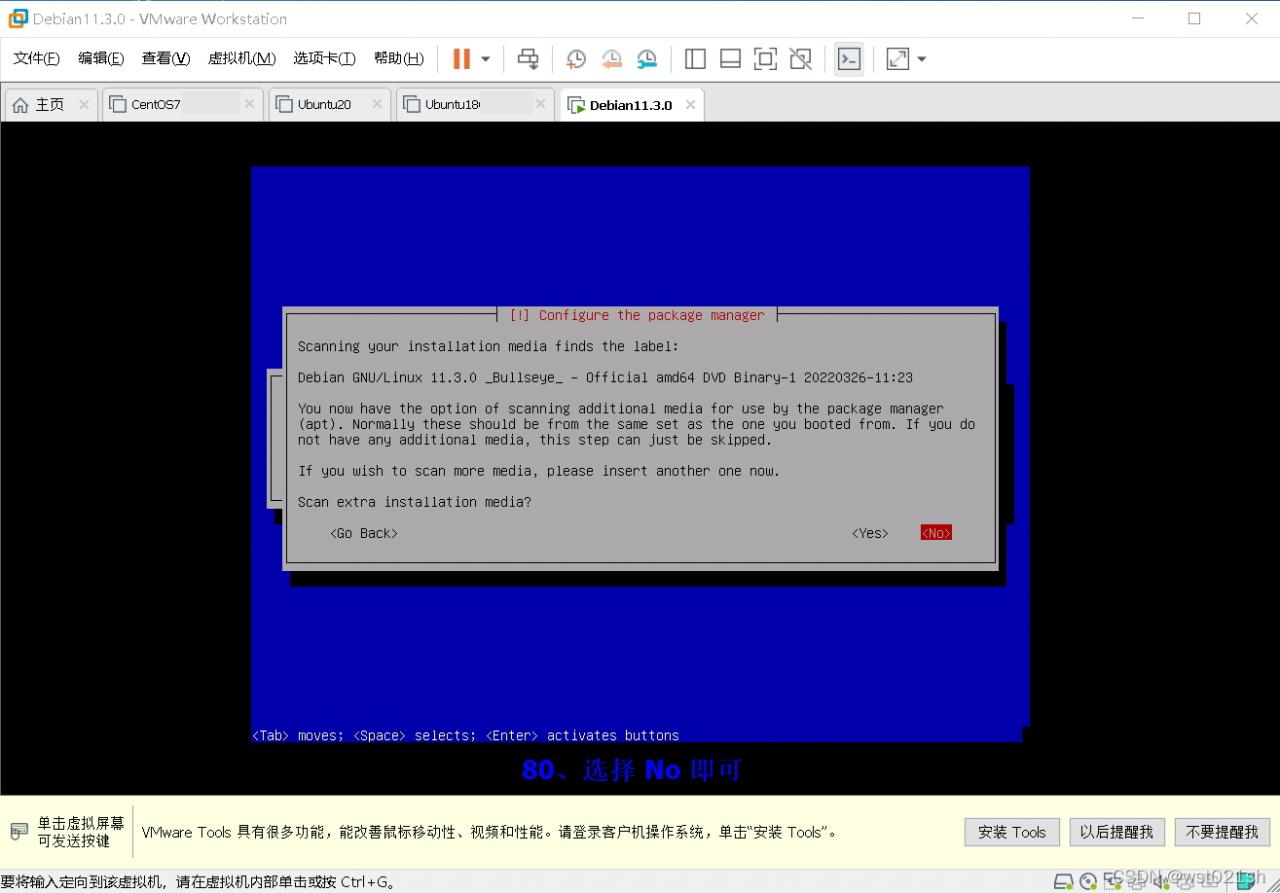1280x893 pixels.
Task: Open the snapshot manager icon
Action: (648, 59)
